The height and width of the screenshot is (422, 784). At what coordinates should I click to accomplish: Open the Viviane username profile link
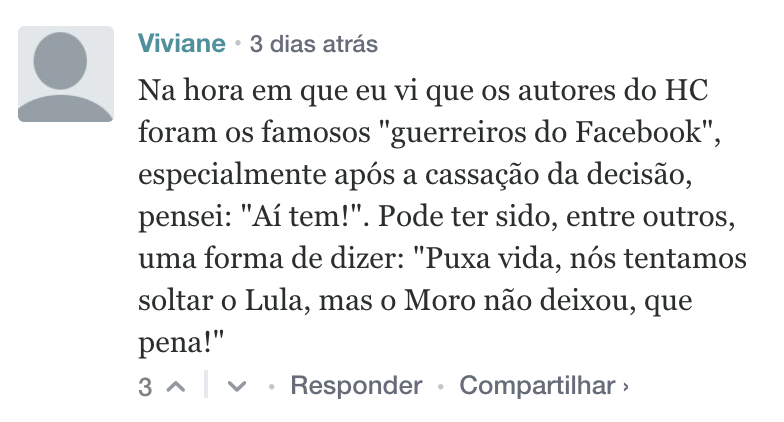pos(182,44)
